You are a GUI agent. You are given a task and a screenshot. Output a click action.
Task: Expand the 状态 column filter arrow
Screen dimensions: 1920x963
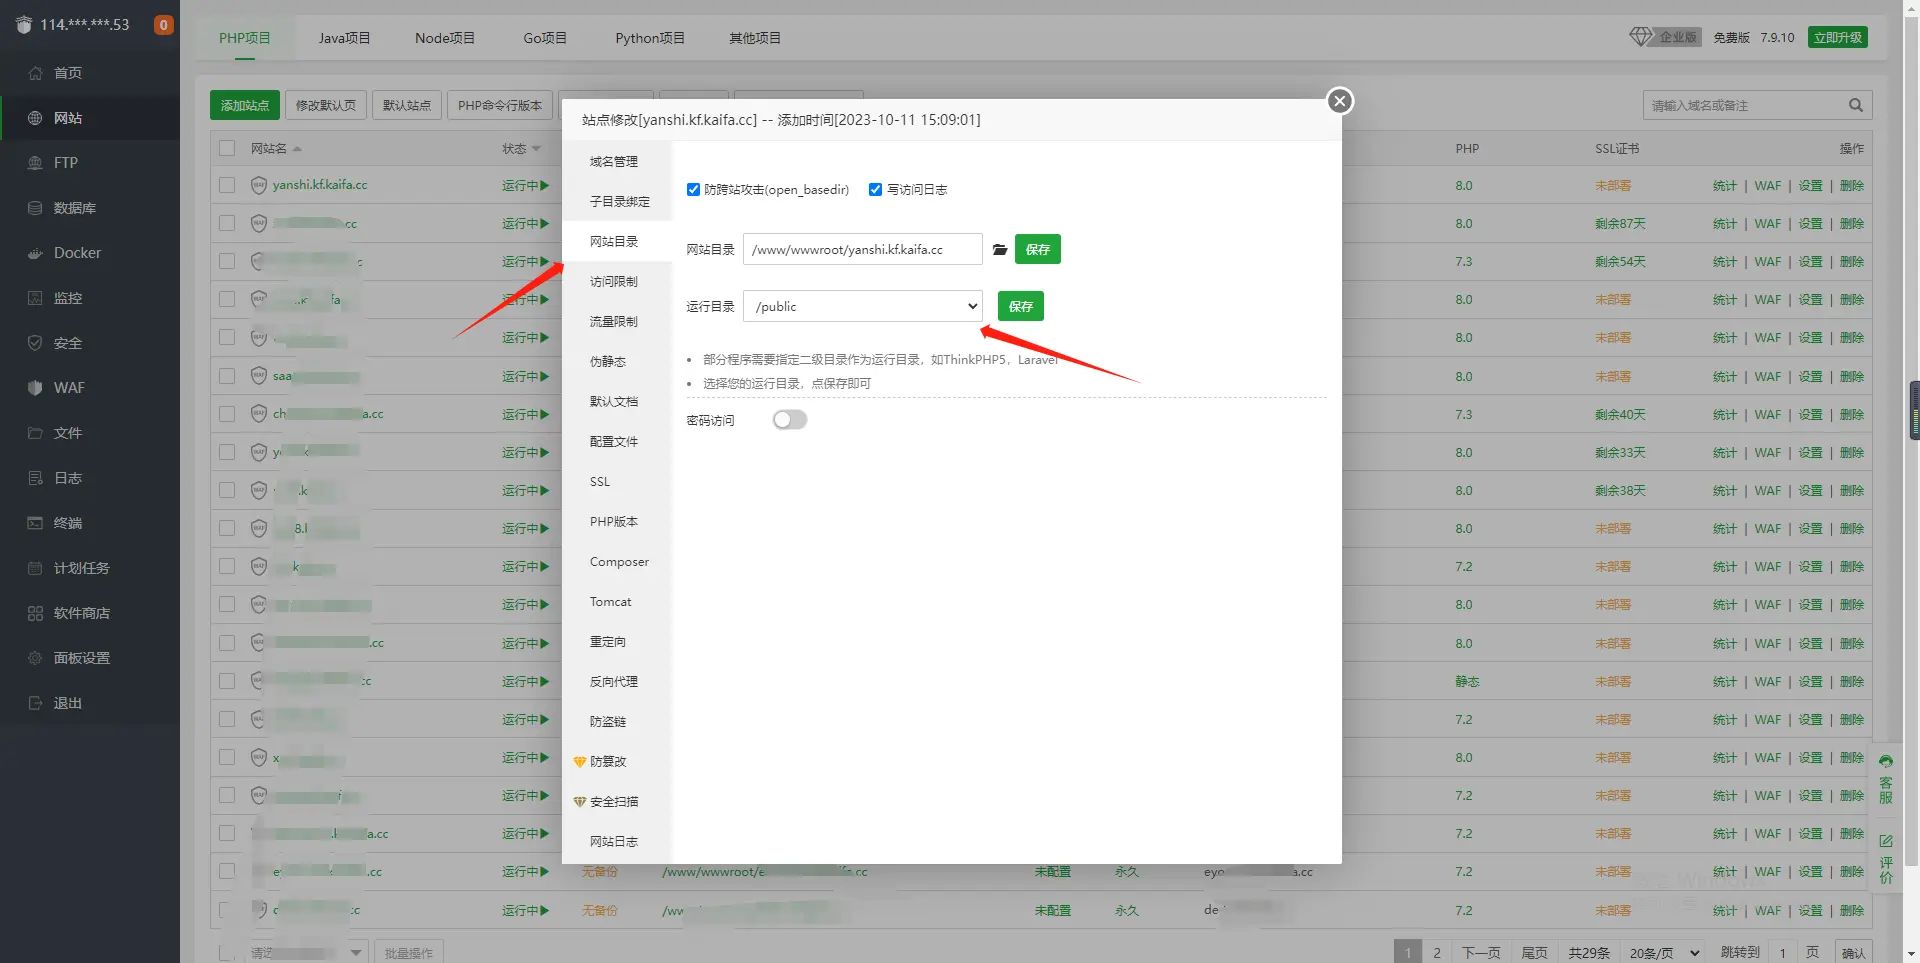(x=537, y=149)
